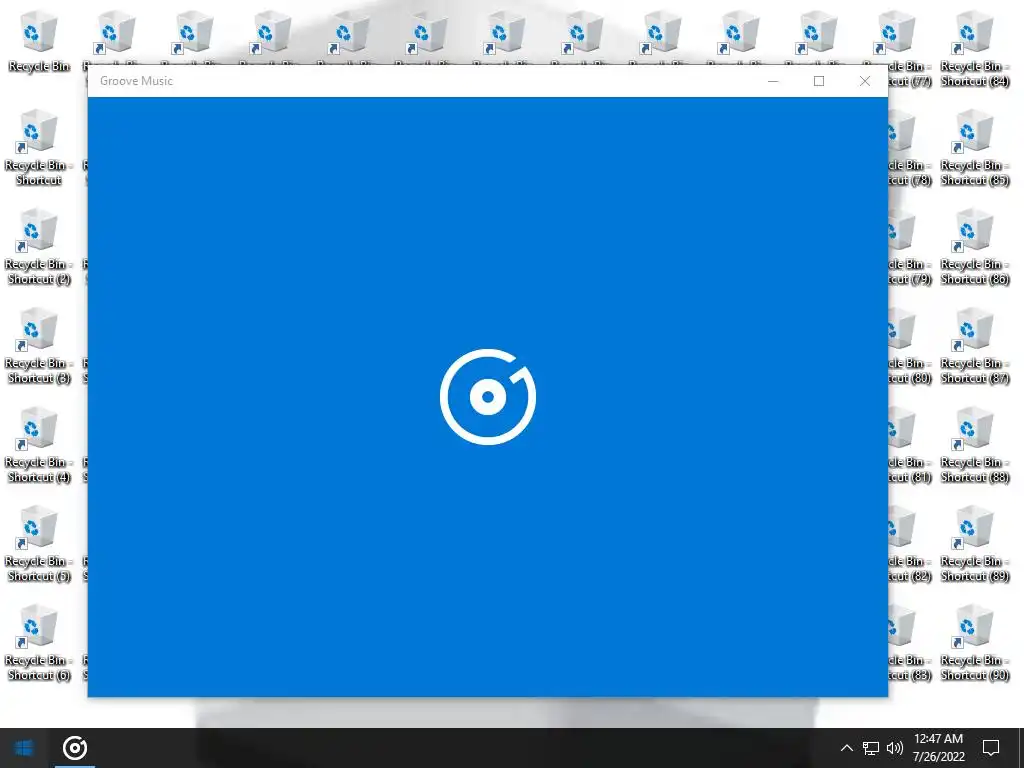Select Recycle Bin - Shortcut (2) icon
1024x768 pixels.
coord(39,248)
